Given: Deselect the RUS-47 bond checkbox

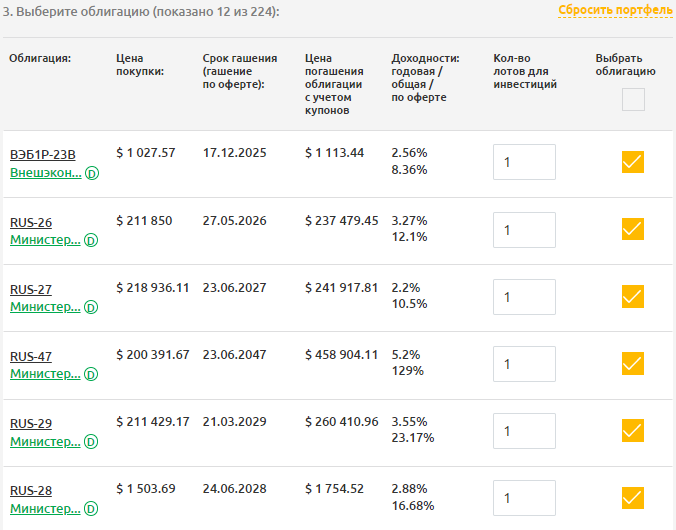Looking at the screenshot, I should coord(632,363).
